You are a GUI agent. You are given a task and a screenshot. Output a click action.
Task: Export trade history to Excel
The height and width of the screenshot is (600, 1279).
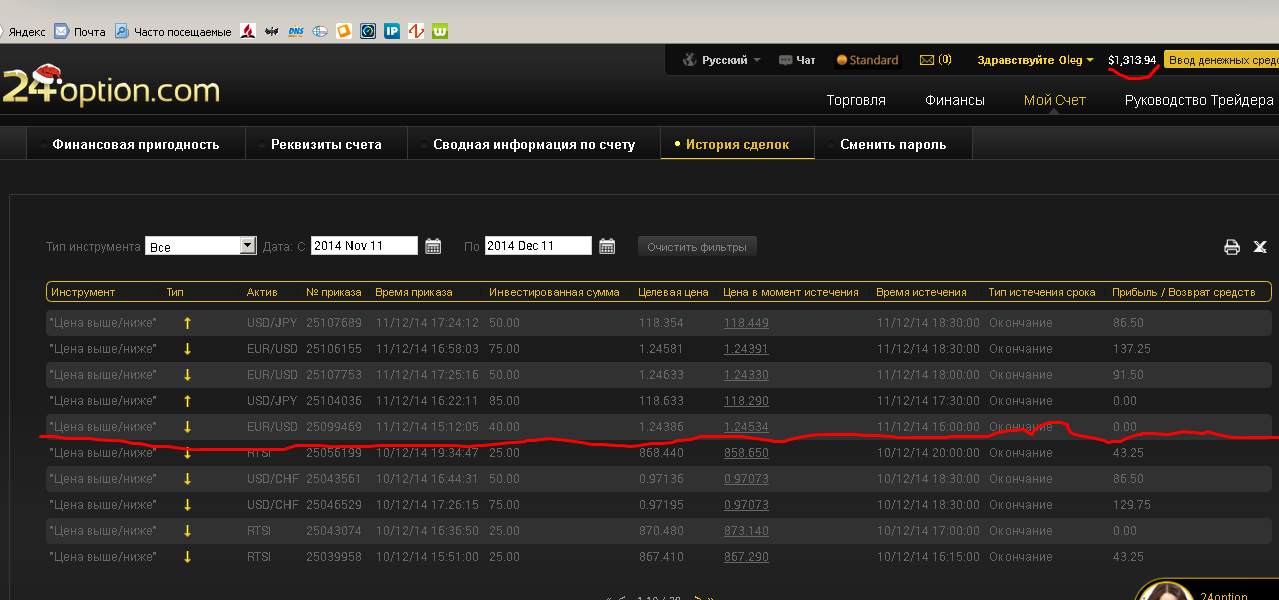pyautogui.click(x=1260, y=247)
